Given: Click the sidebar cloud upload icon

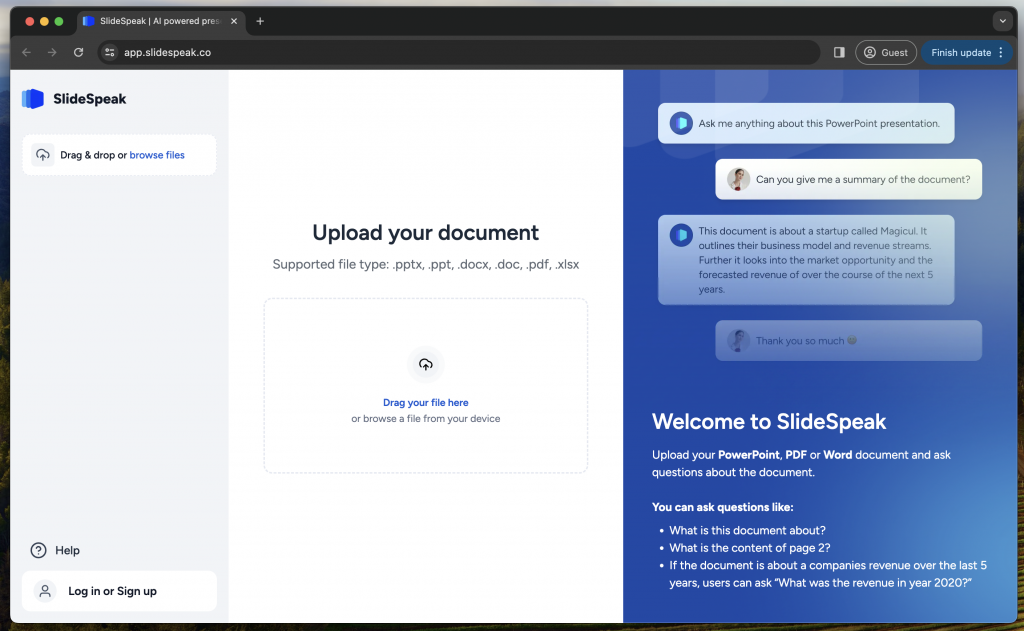Looking at the screenshot, I should click(x=42, y=155).
